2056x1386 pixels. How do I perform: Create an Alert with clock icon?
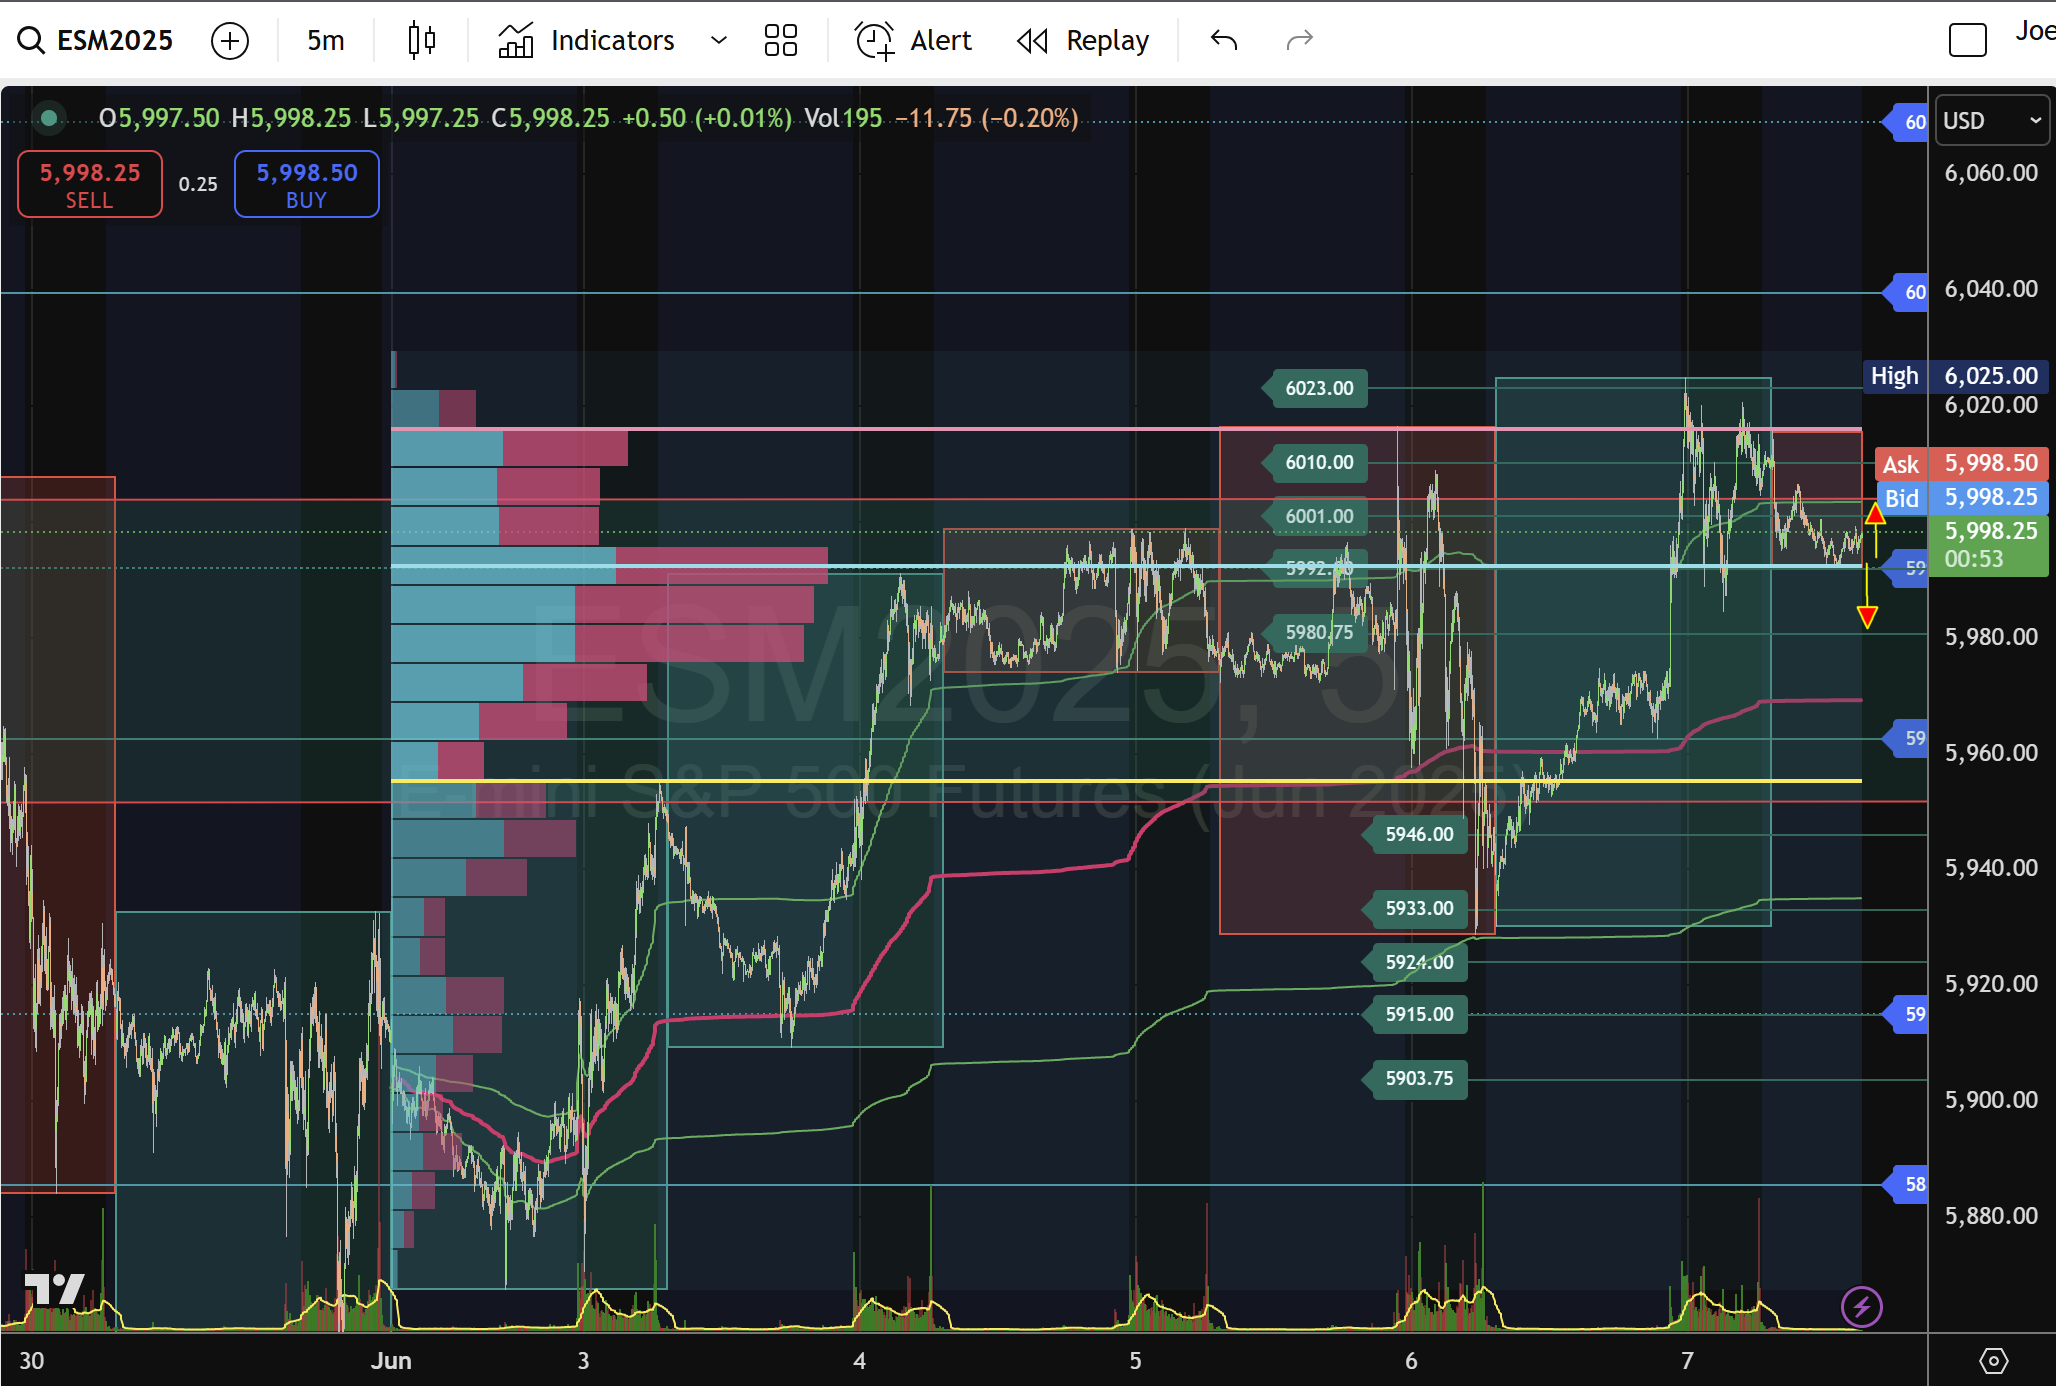coord(913,40)
